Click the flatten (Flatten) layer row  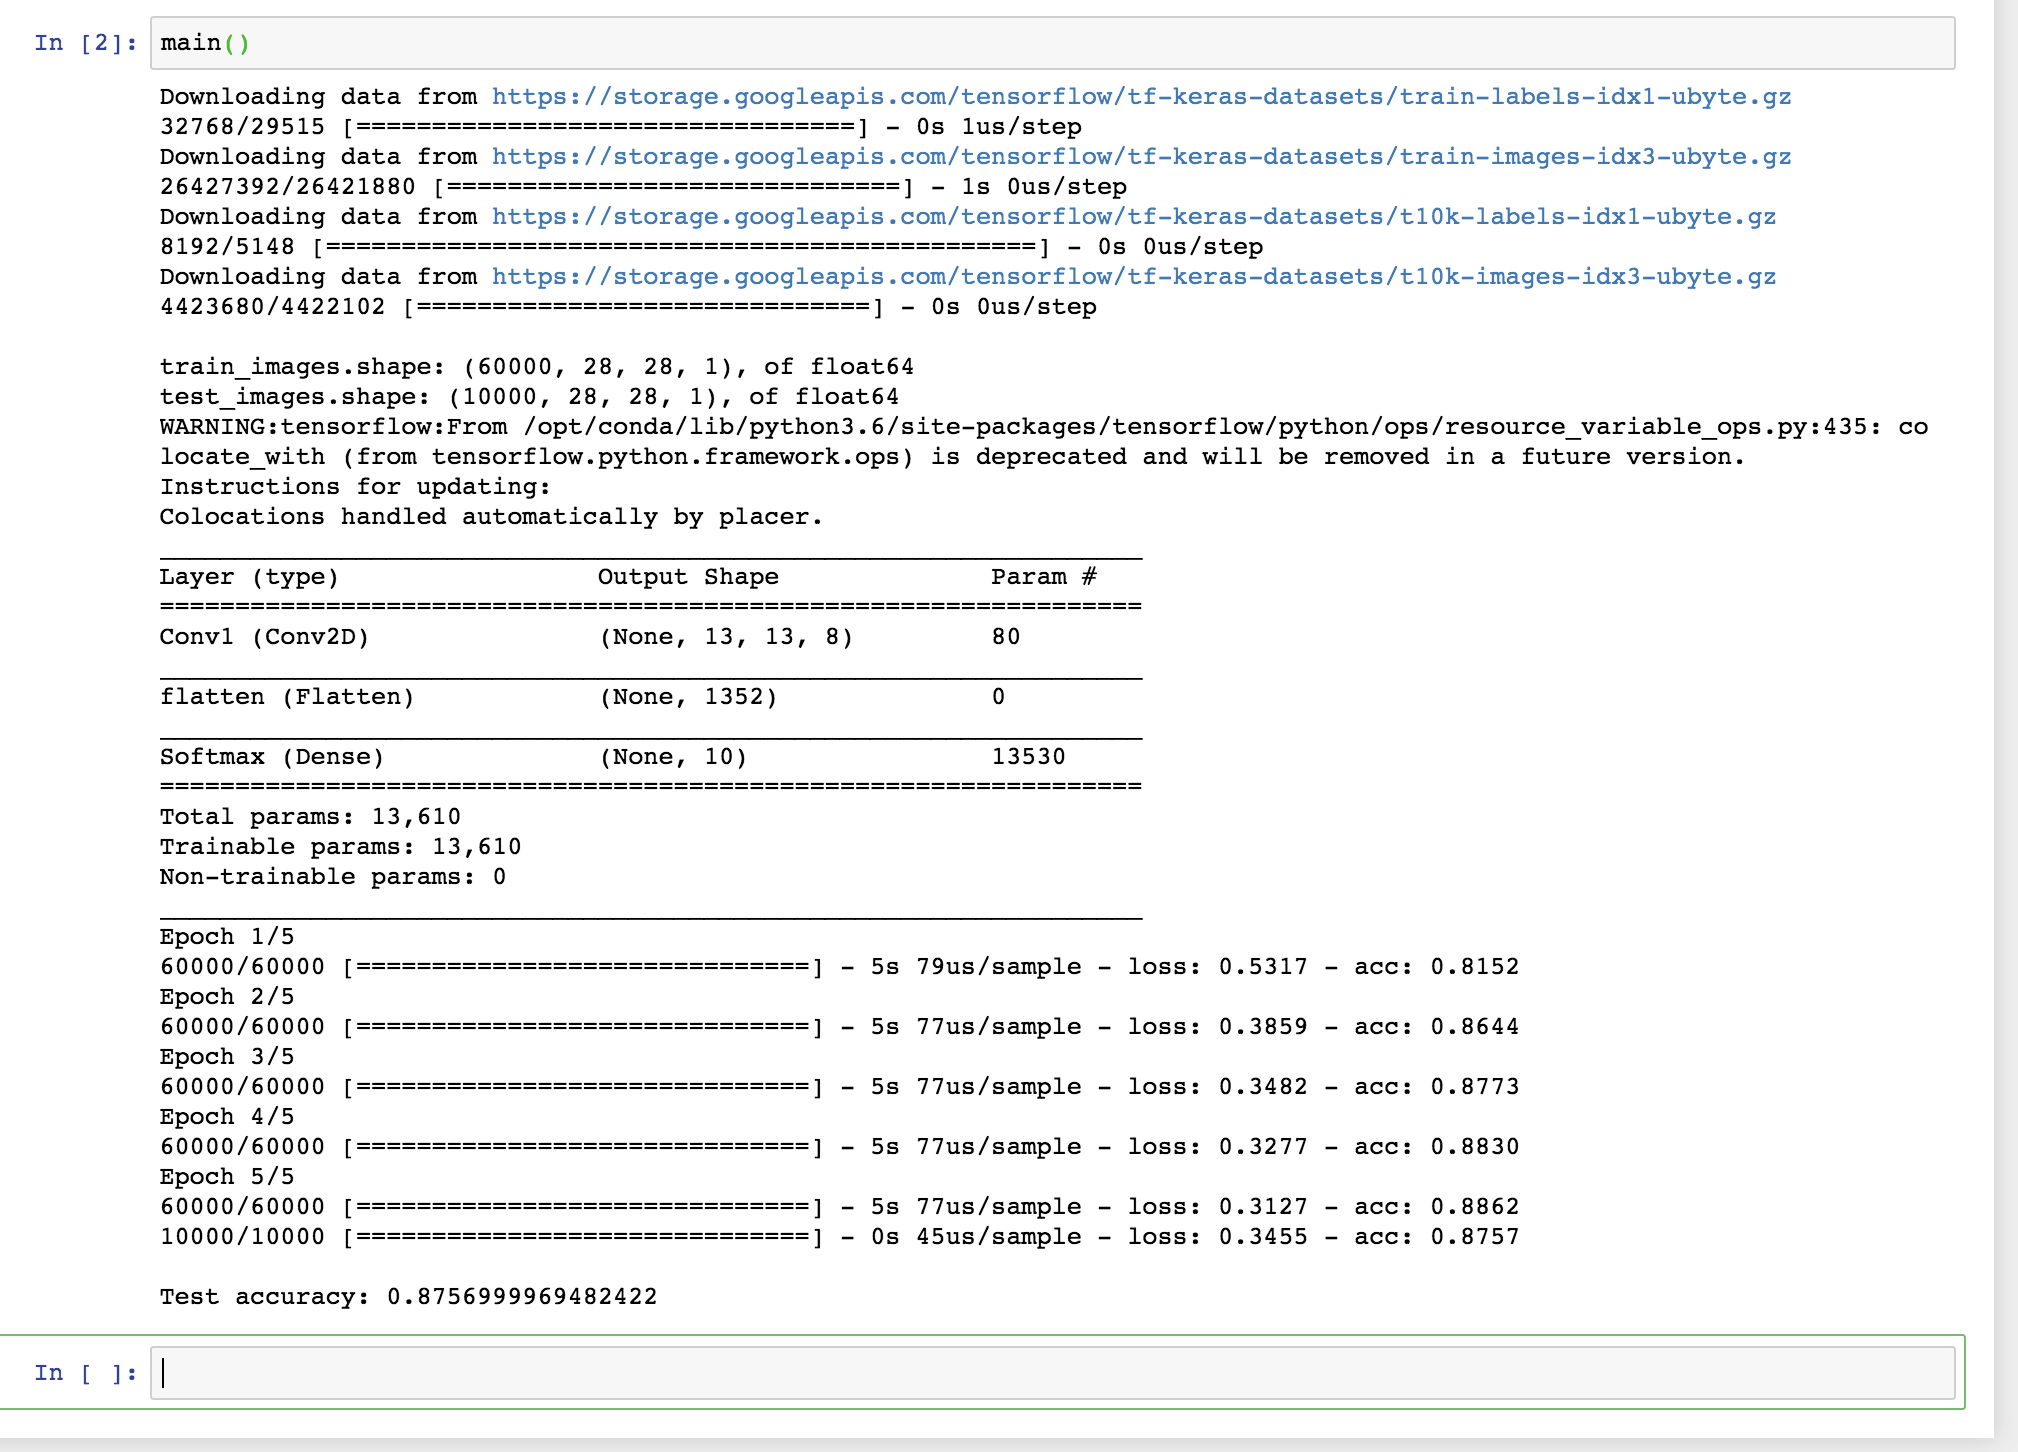pos(286,697)
